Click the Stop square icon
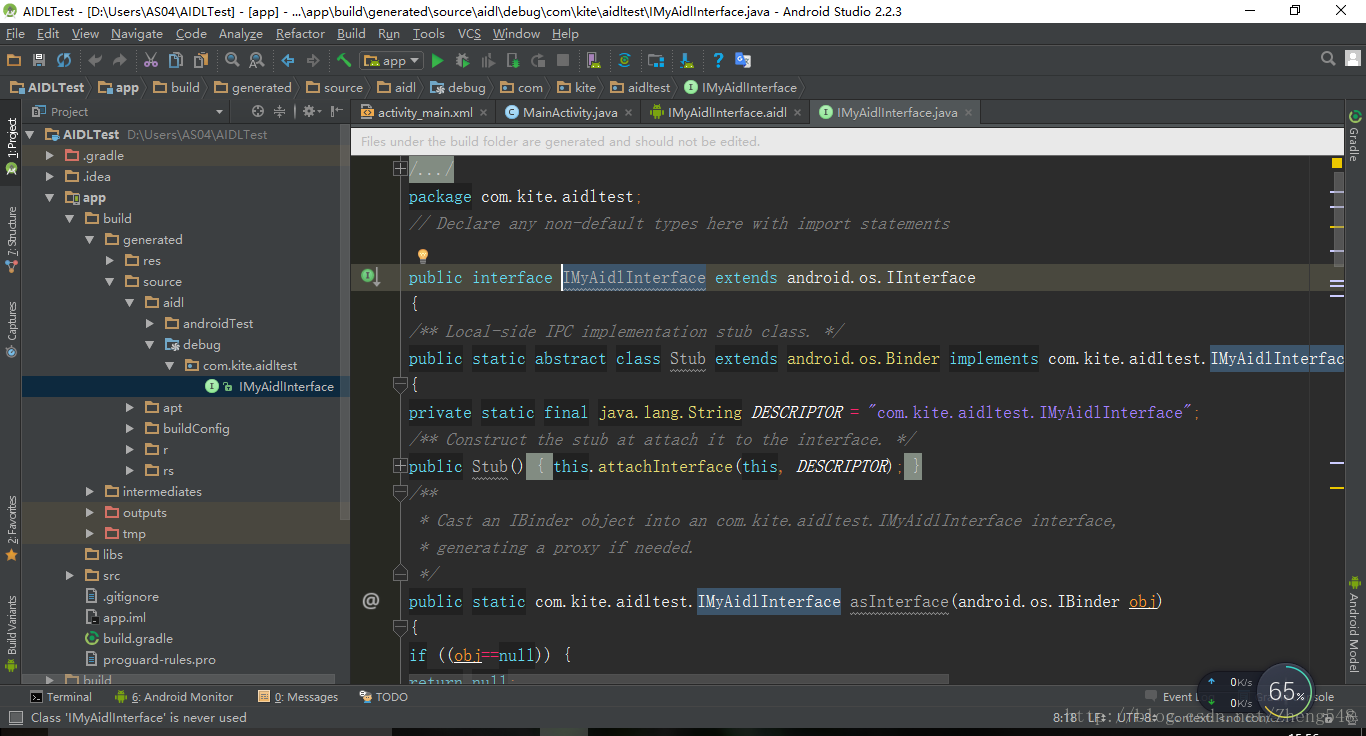 (x=564, y=61)
